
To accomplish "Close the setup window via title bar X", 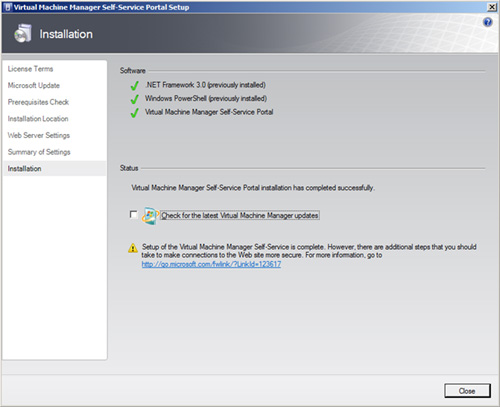I will (492, 7).
